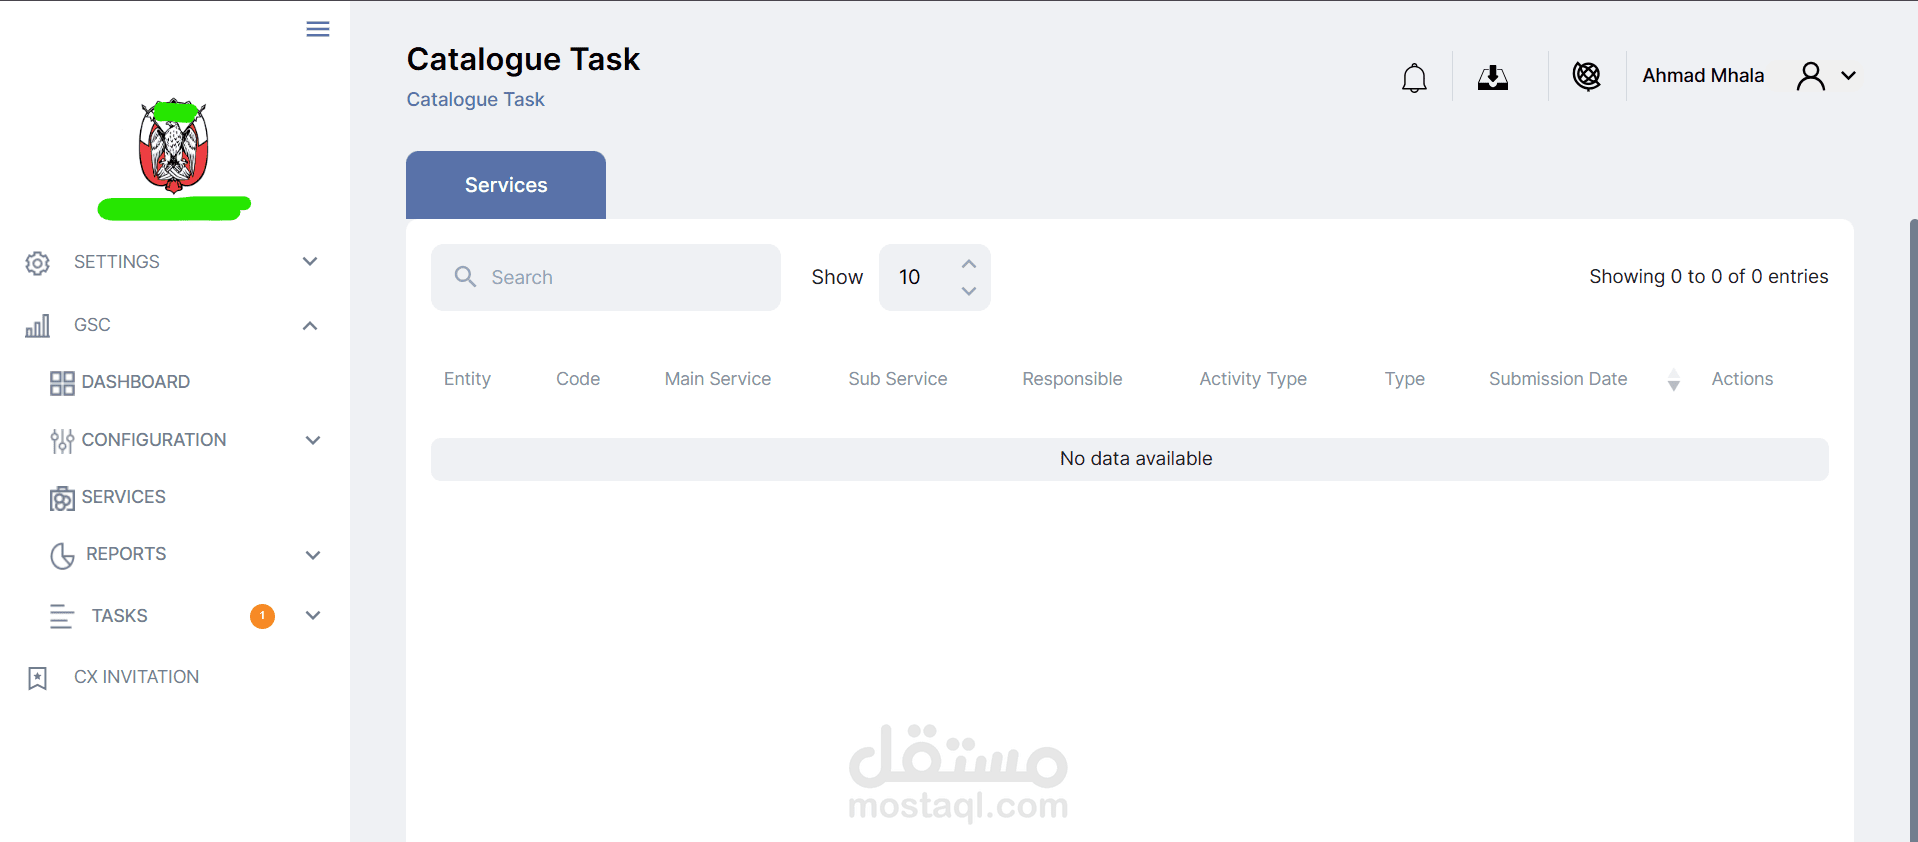Open GSC menu item
This screenshot has height=842, width=1918.
coord(92,325)
